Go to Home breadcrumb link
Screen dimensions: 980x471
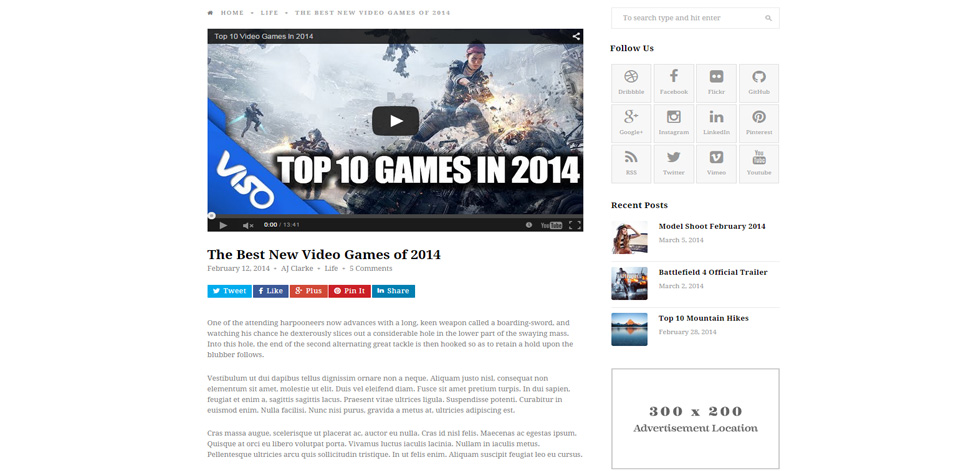click(232, 12)
